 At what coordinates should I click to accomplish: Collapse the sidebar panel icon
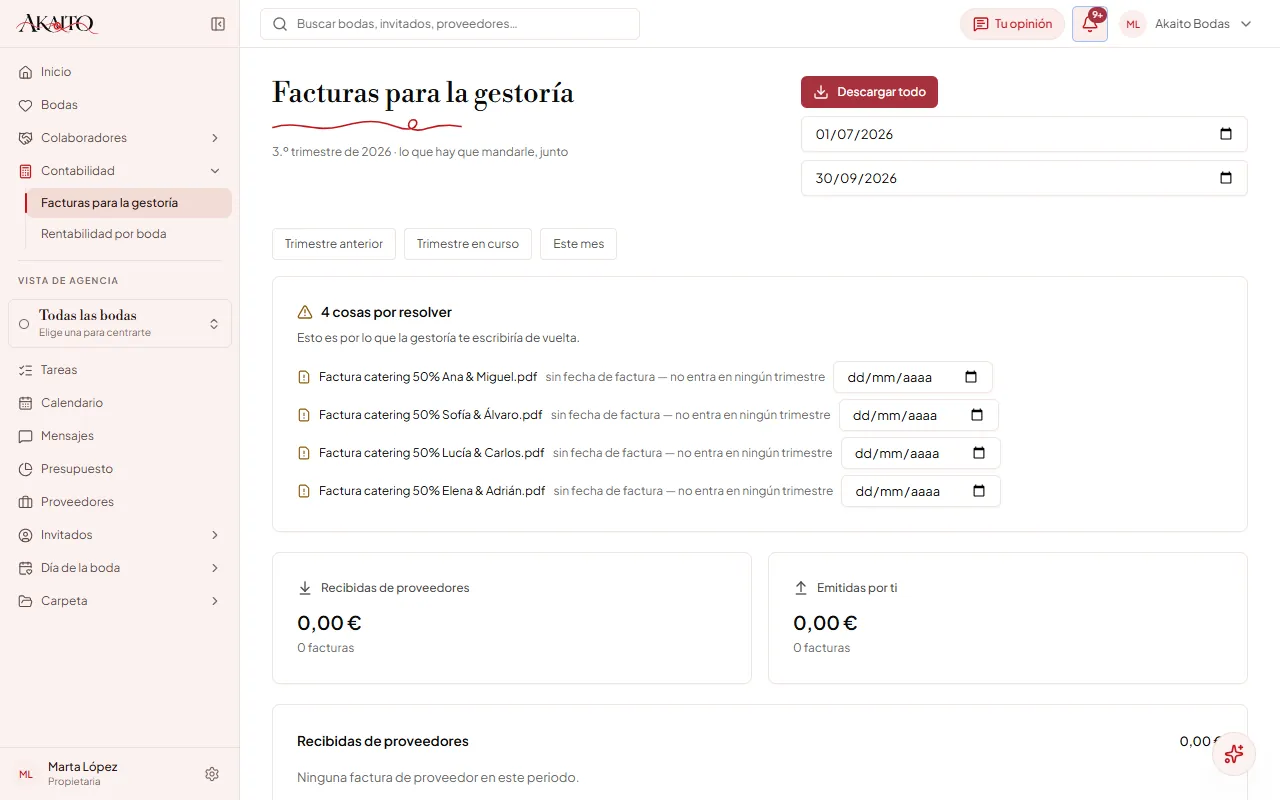coord(218,24)
